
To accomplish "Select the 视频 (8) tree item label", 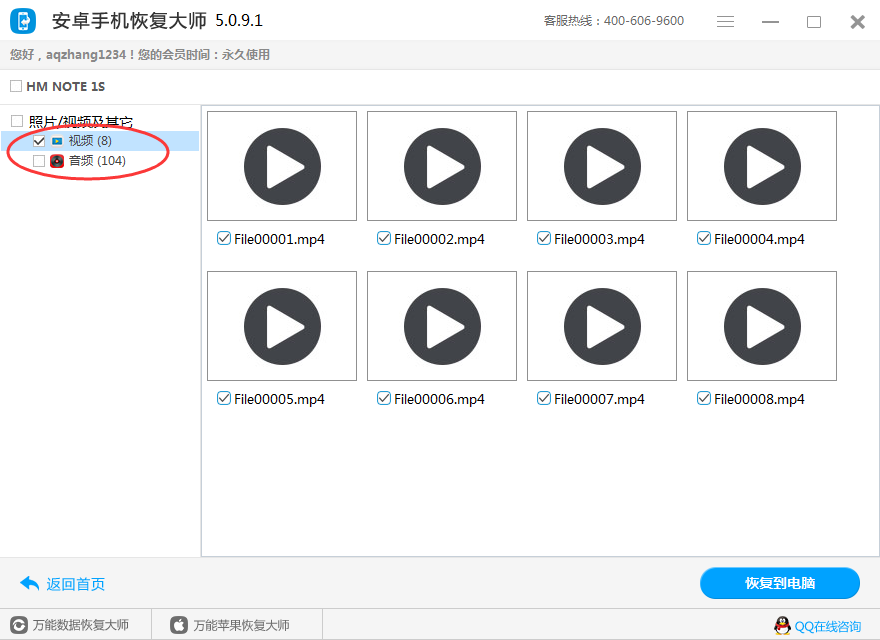I will [x=90, y=141].
